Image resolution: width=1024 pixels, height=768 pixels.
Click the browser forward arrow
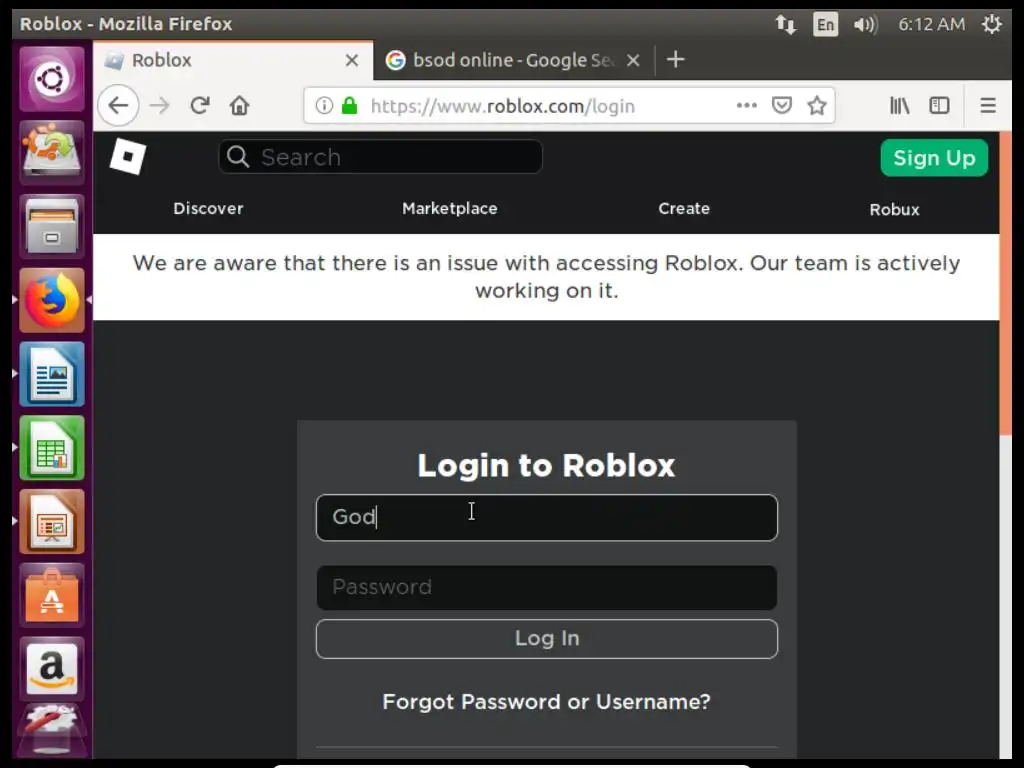tap(159, 105)
